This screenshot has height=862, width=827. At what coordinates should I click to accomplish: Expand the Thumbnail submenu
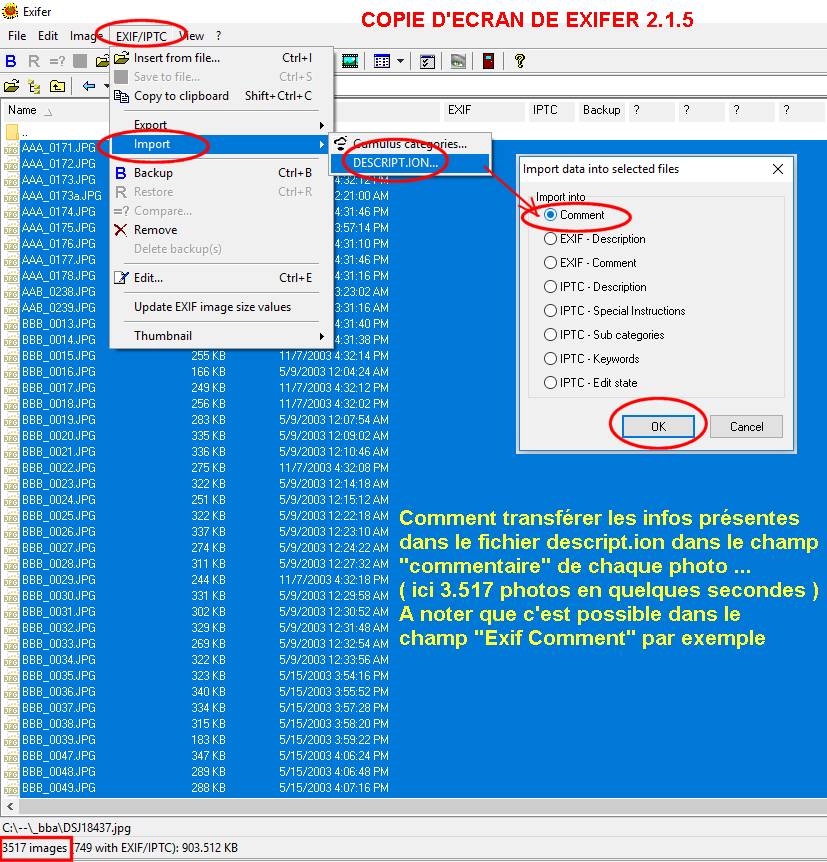point(221,336)
